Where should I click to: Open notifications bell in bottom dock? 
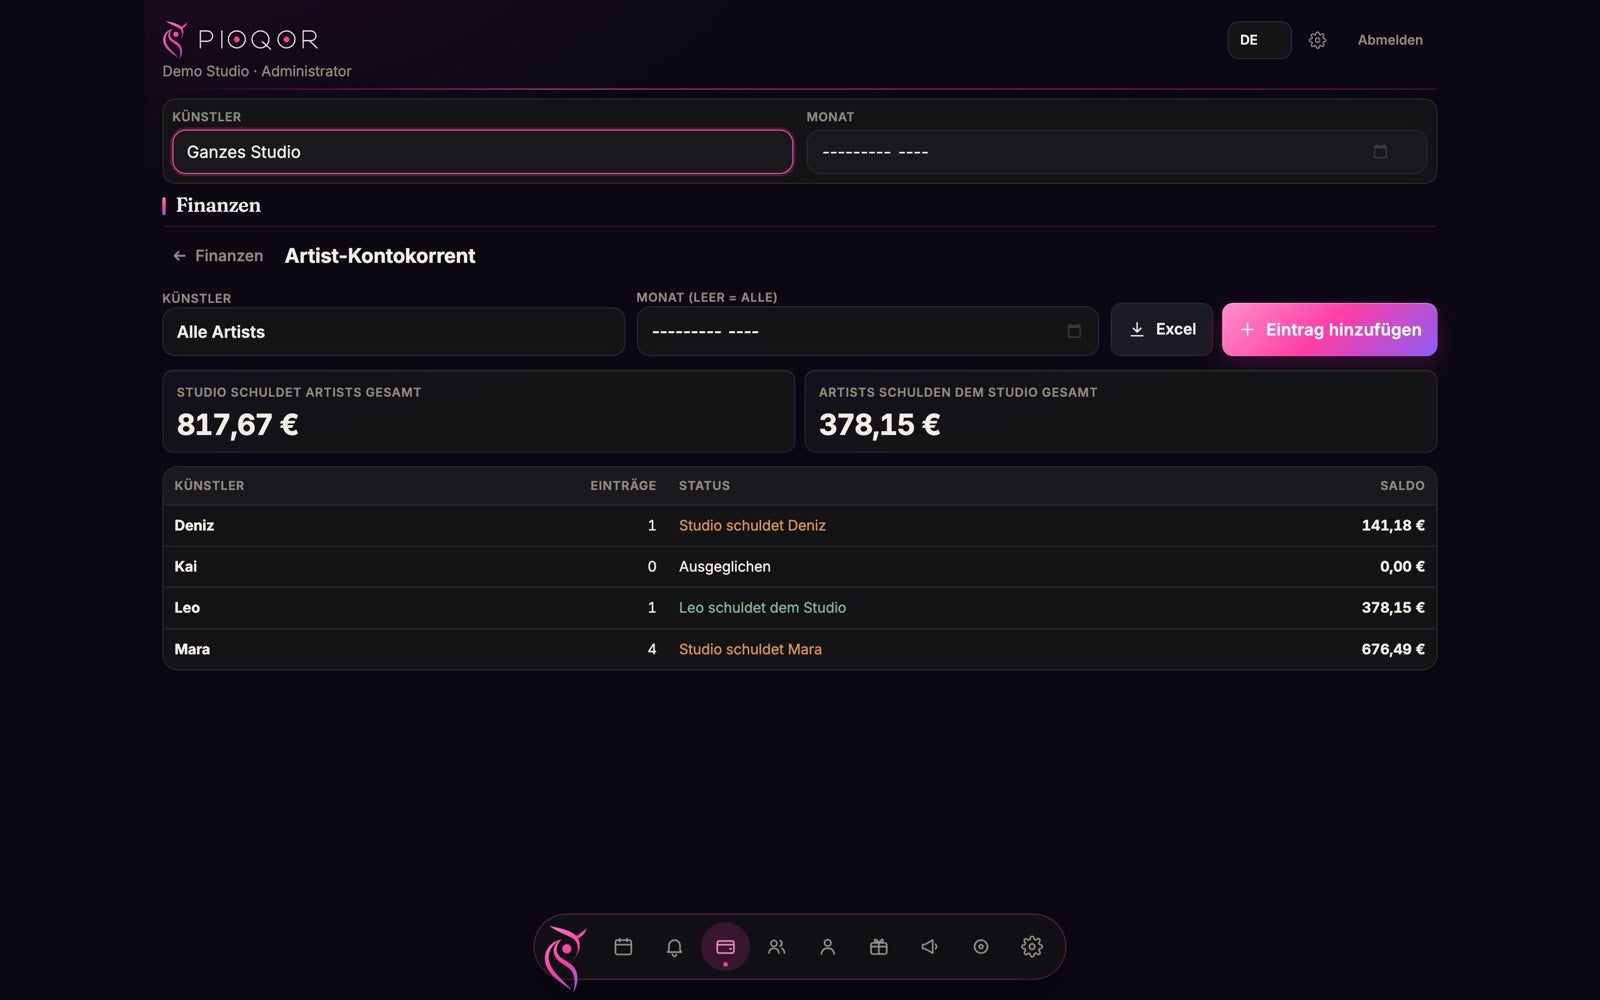(x=674, y=946)
